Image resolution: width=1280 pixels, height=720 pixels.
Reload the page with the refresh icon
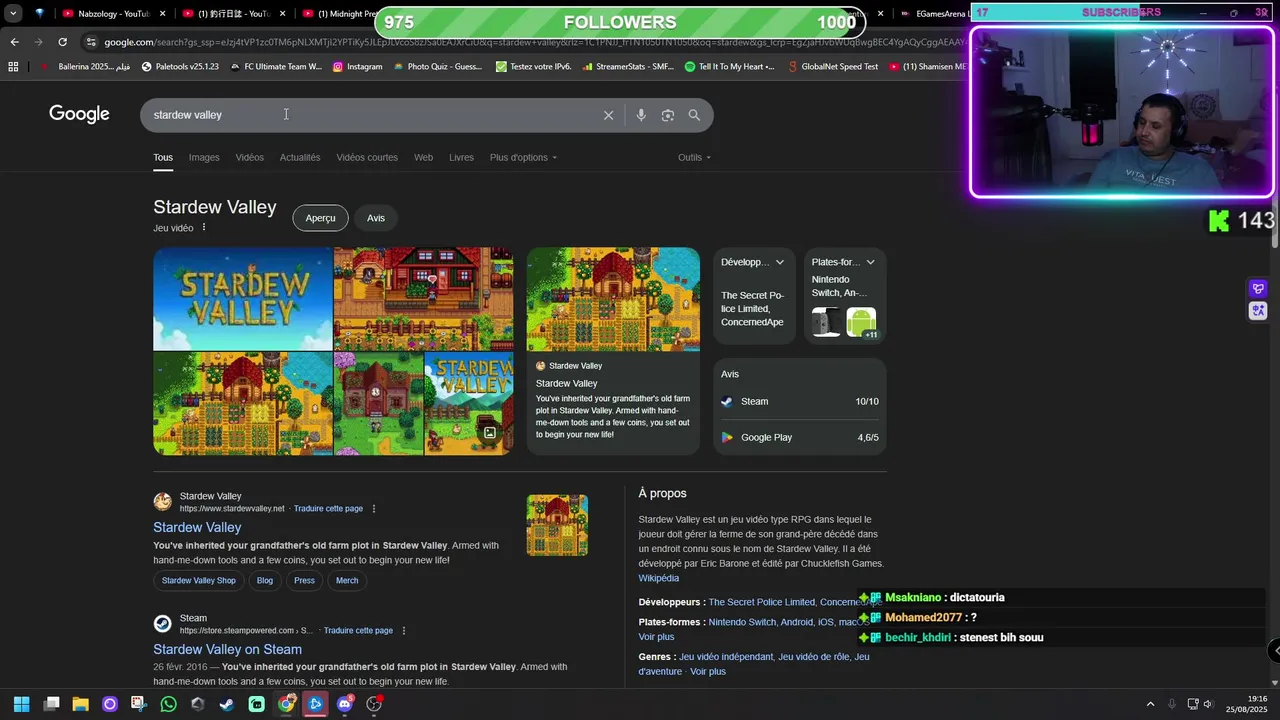coord(62,42)
